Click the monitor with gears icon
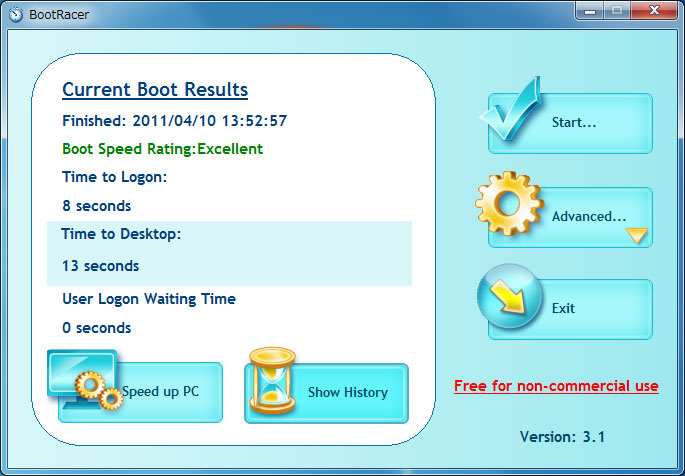 click(85, 379)
